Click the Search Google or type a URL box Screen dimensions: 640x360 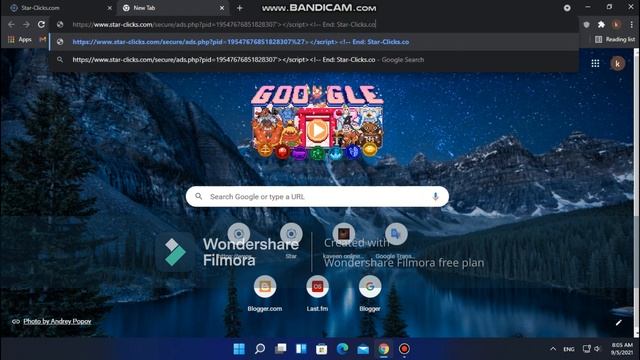pyautogui.click(x=317, y=197)
